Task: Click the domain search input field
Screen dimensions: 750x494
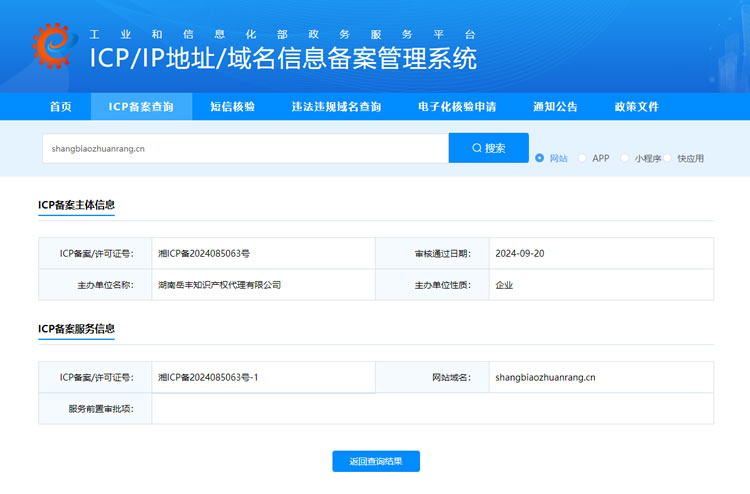Action: click(x=245, y=148)
